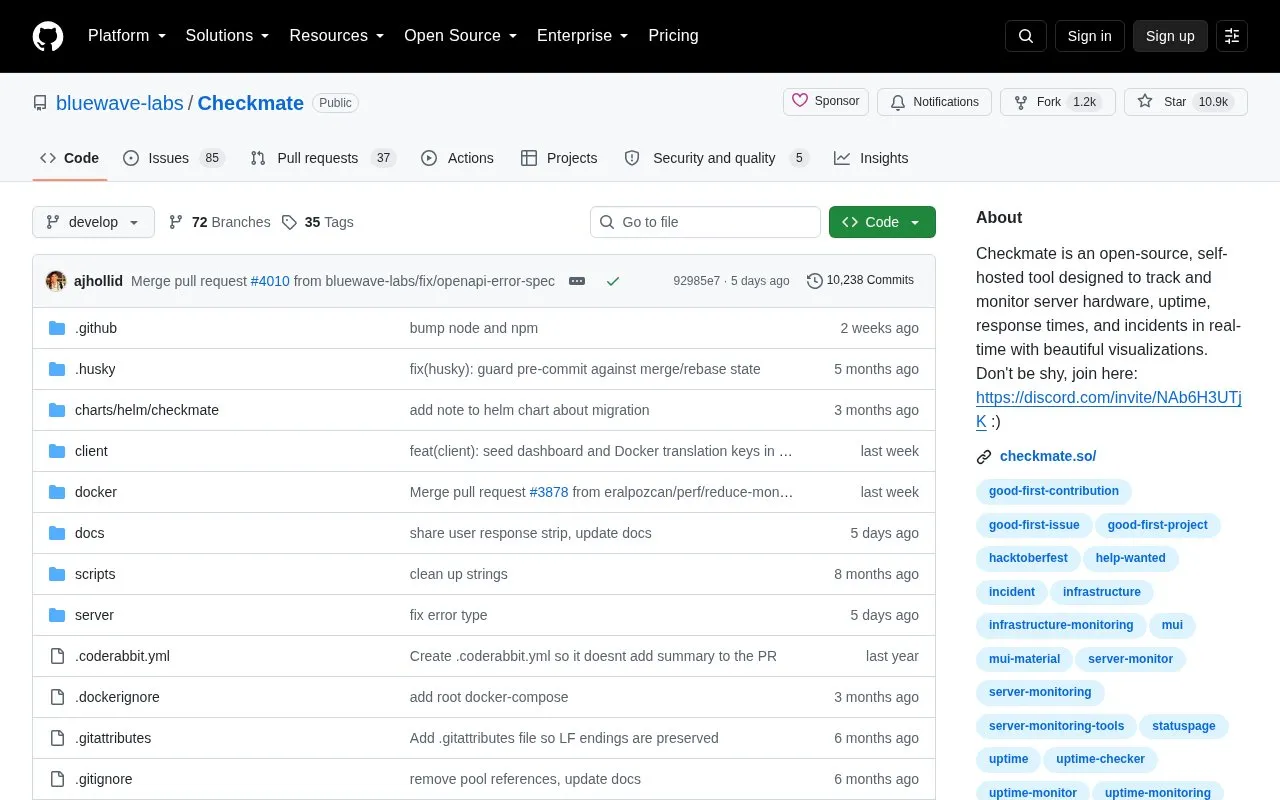Screen dimensions: 1280x800
Task: Select the help-wanted topic tag
Action: pos(1130,558)
